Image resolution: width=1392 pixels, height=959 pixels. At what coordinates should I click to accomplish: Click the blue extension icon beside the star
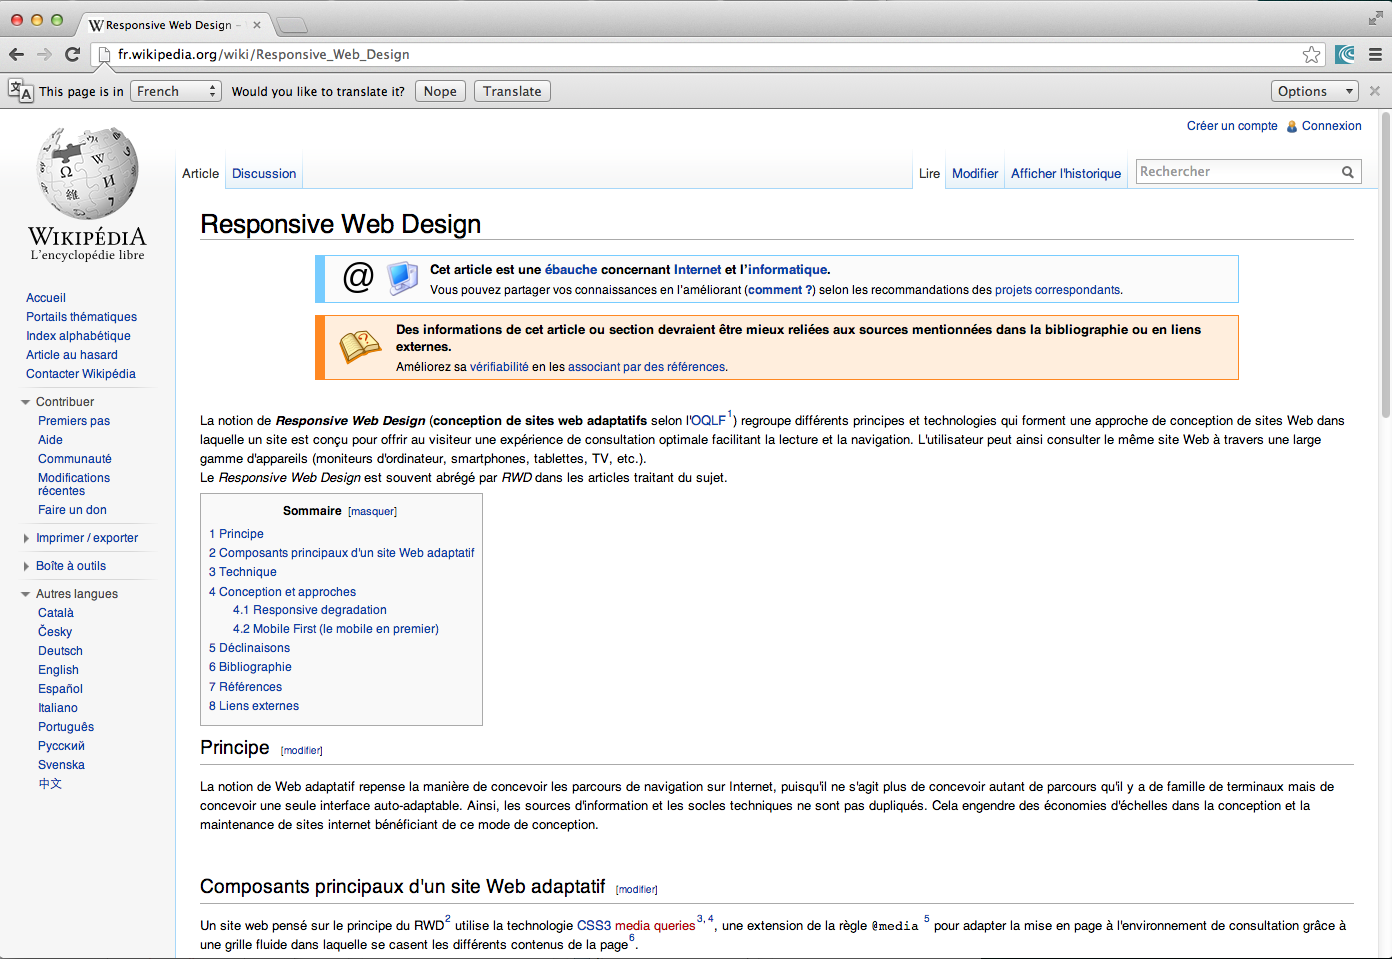coord(1345,54)
